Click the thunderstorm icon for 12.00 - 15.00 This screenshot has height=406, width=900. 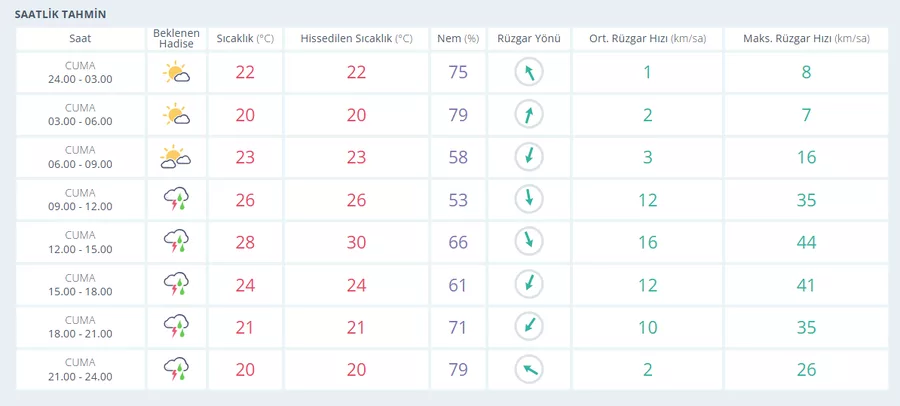(176, 242)
